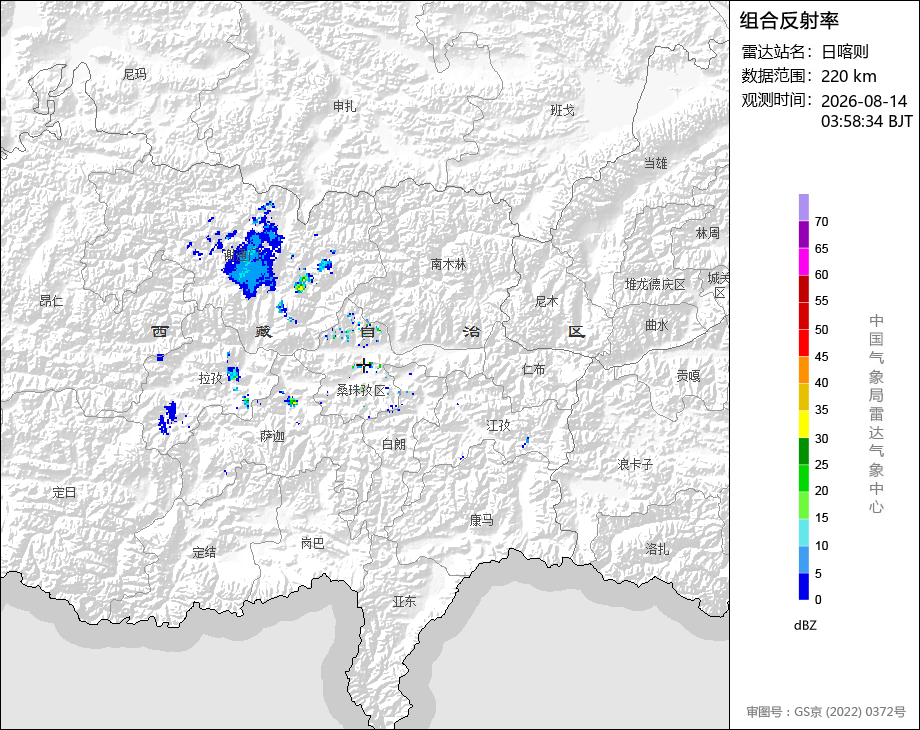The image size is (920, 730).
Task: Select the 70 dBZ light purple swatch
Action: [804, 207]
